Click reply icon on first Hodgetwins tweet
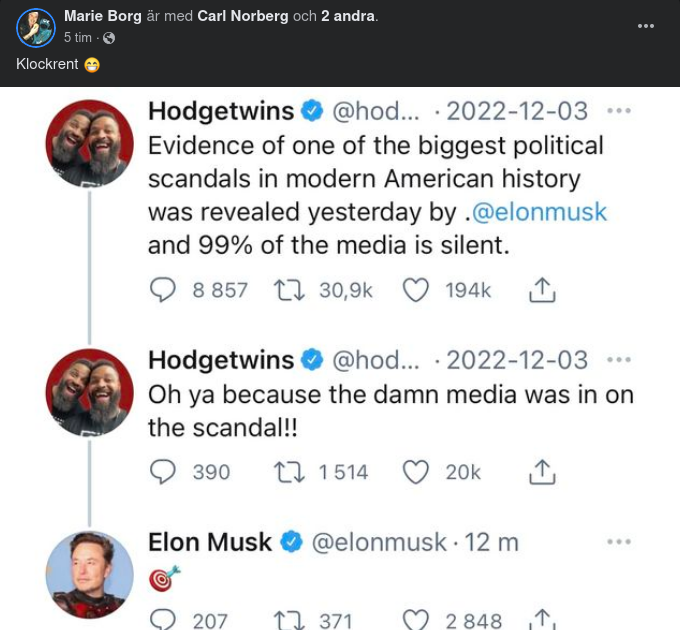680x630 pixels. [x=163, y=290]
